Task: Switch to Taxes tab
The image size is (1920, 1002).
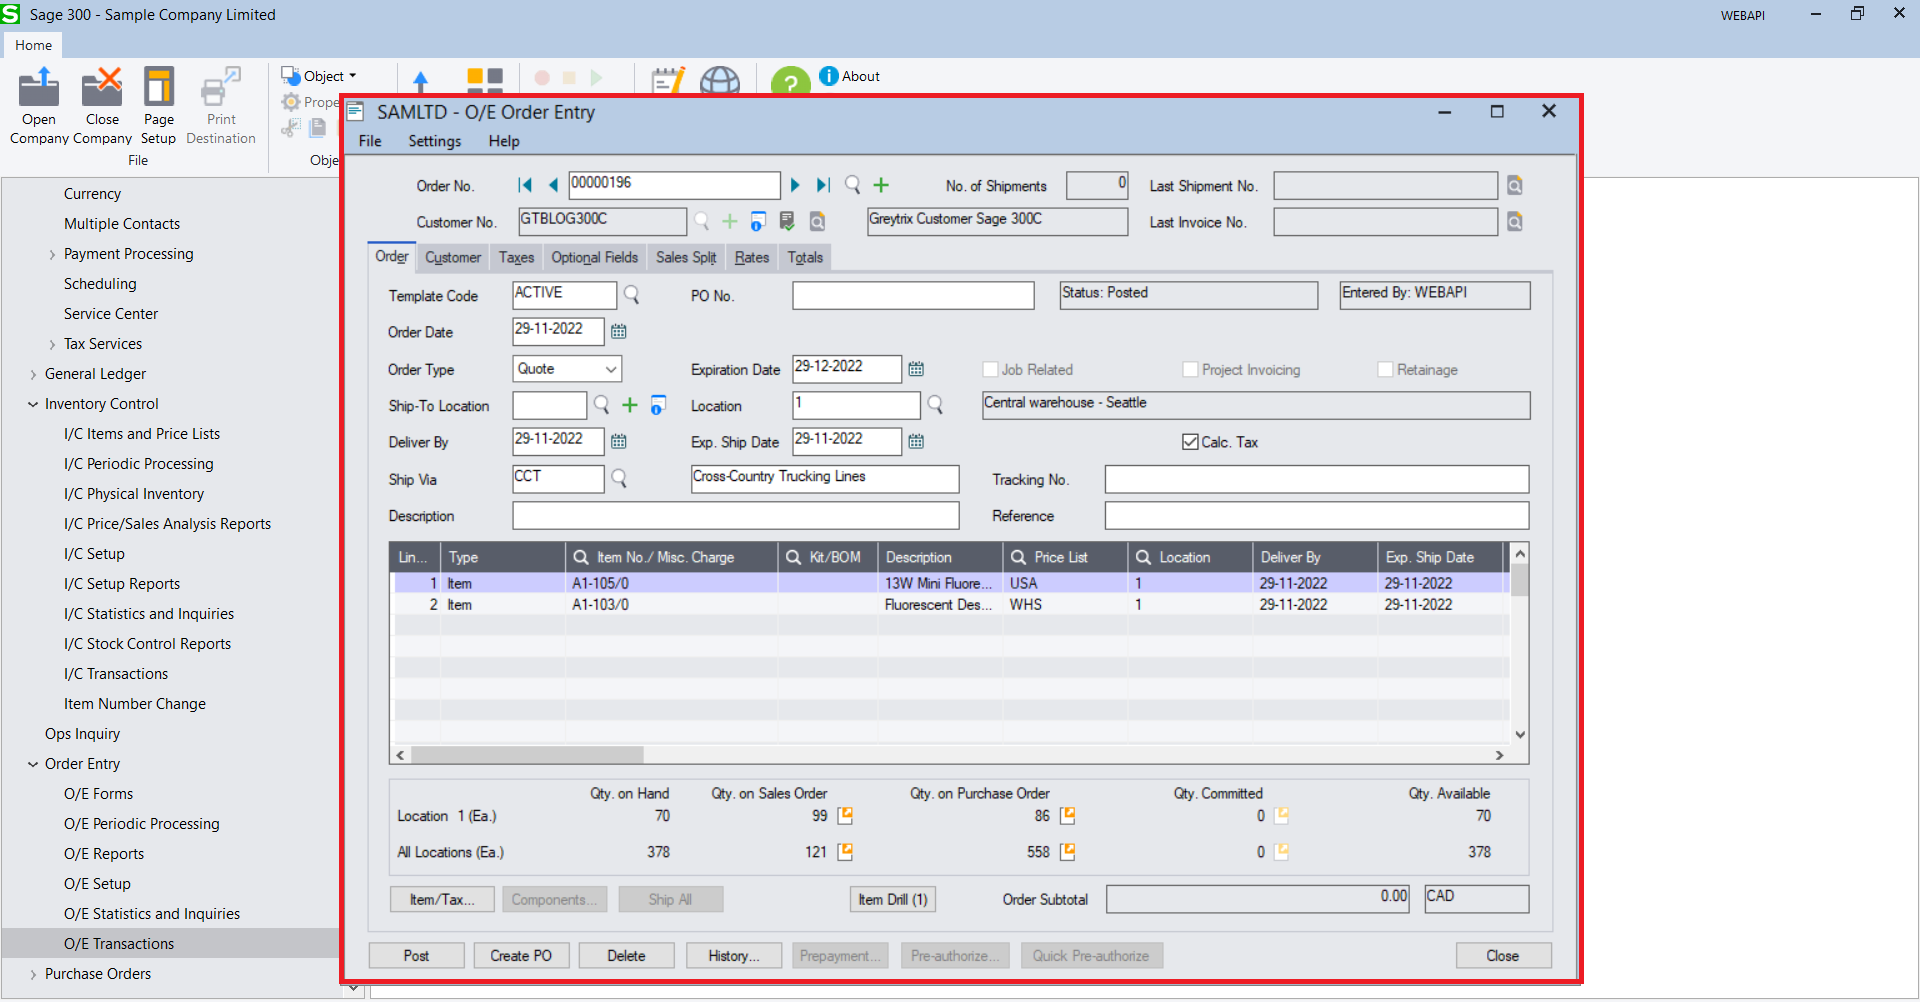Action: coord(516,258)
